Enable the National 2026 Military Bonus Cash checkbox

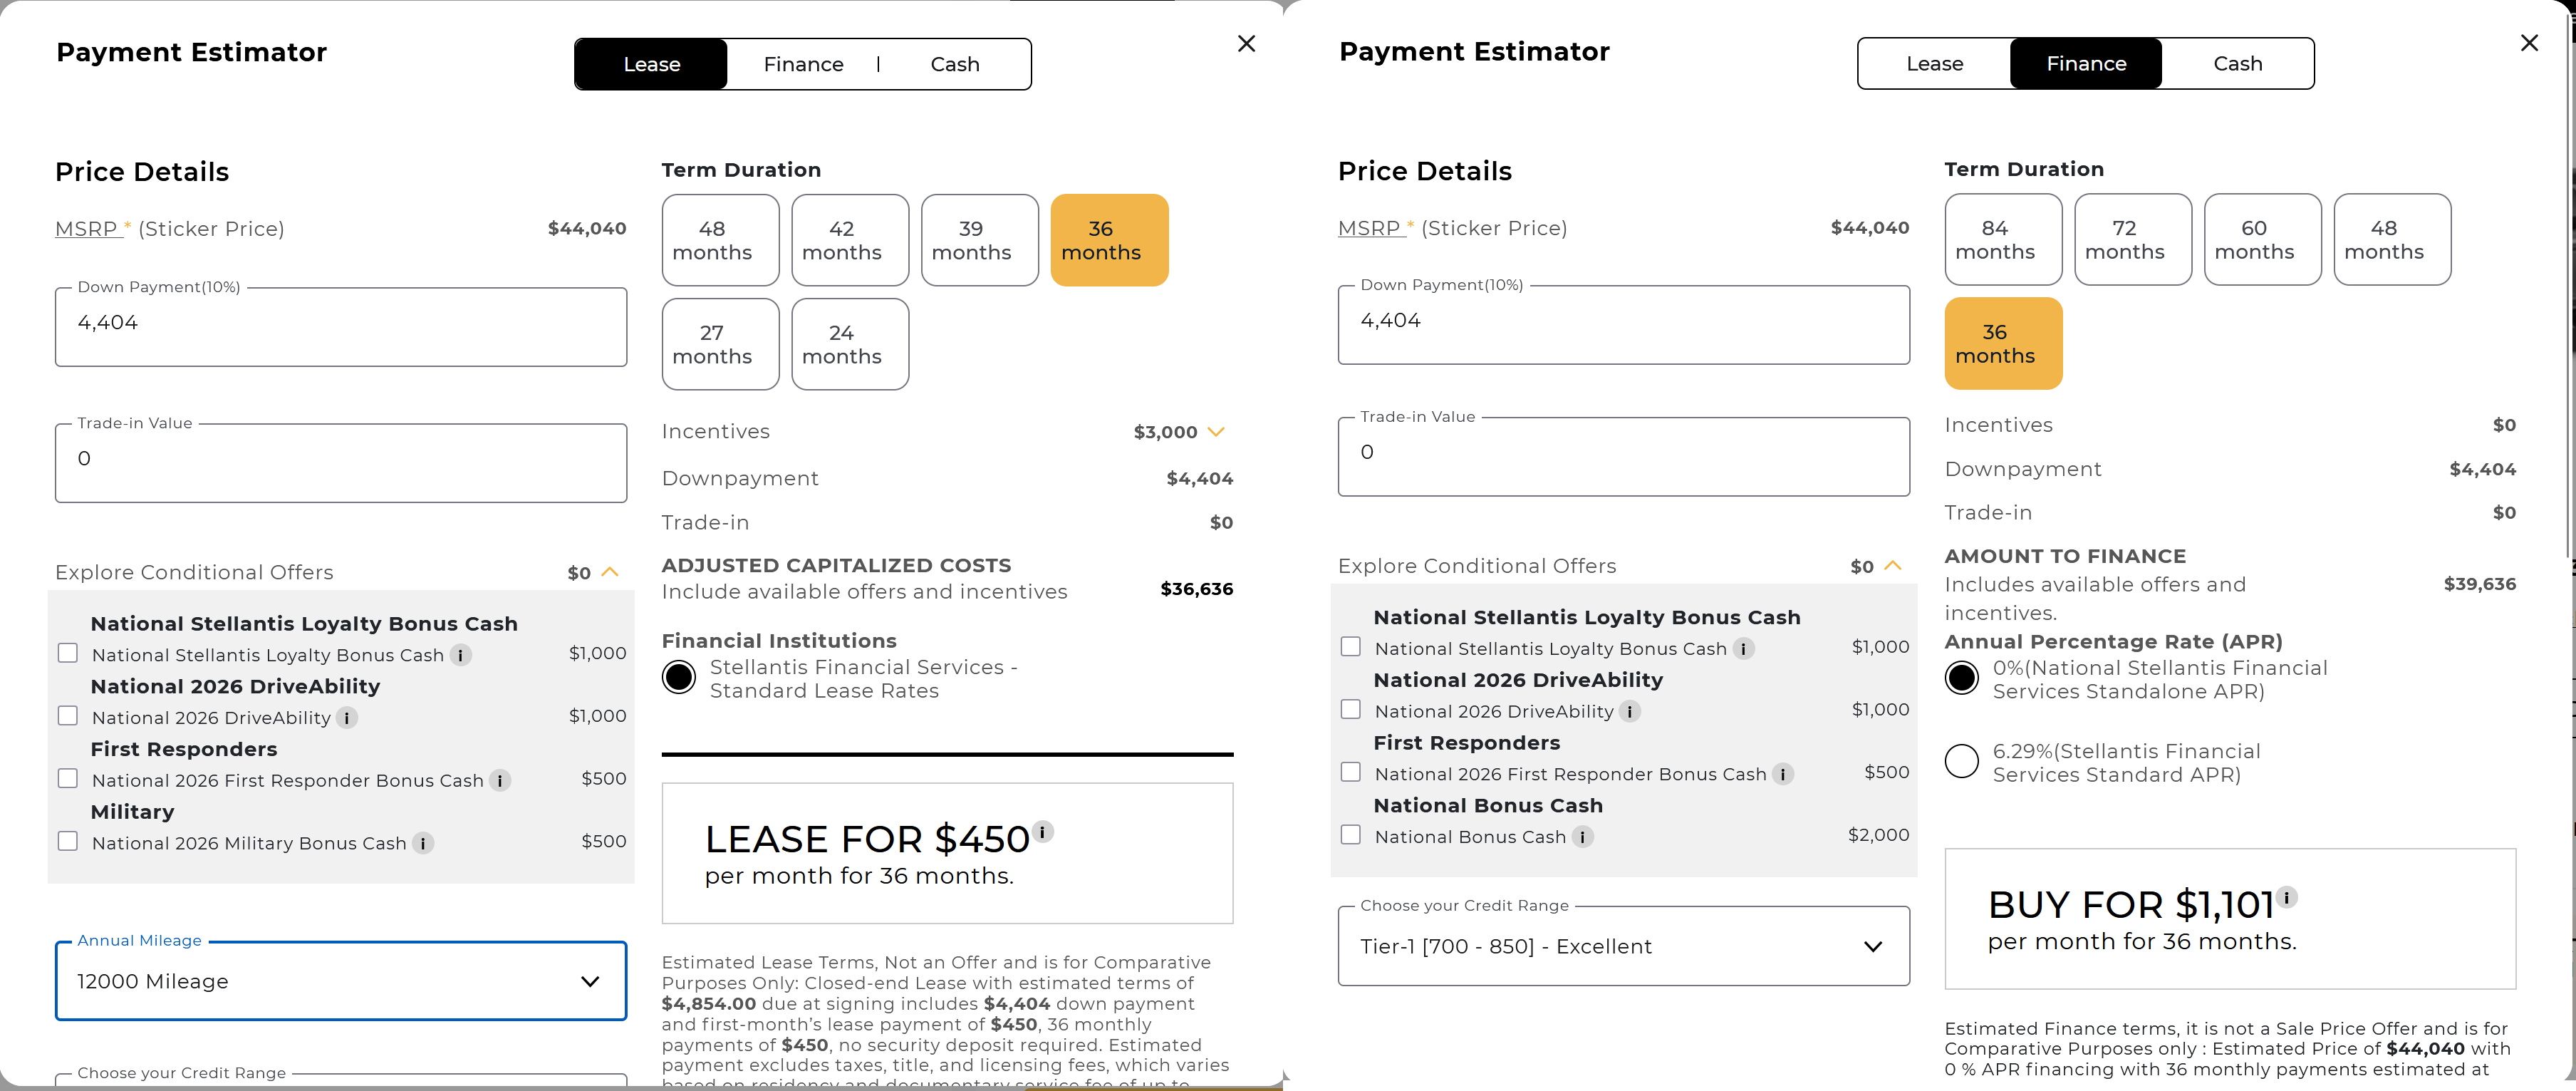tap(68, 841)
